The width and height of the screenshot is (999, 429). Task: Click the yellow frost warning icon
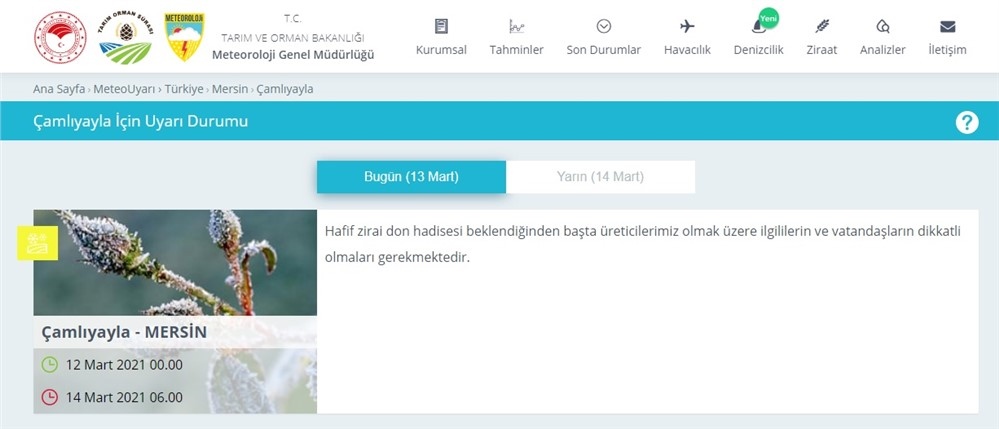coord(38,243)
